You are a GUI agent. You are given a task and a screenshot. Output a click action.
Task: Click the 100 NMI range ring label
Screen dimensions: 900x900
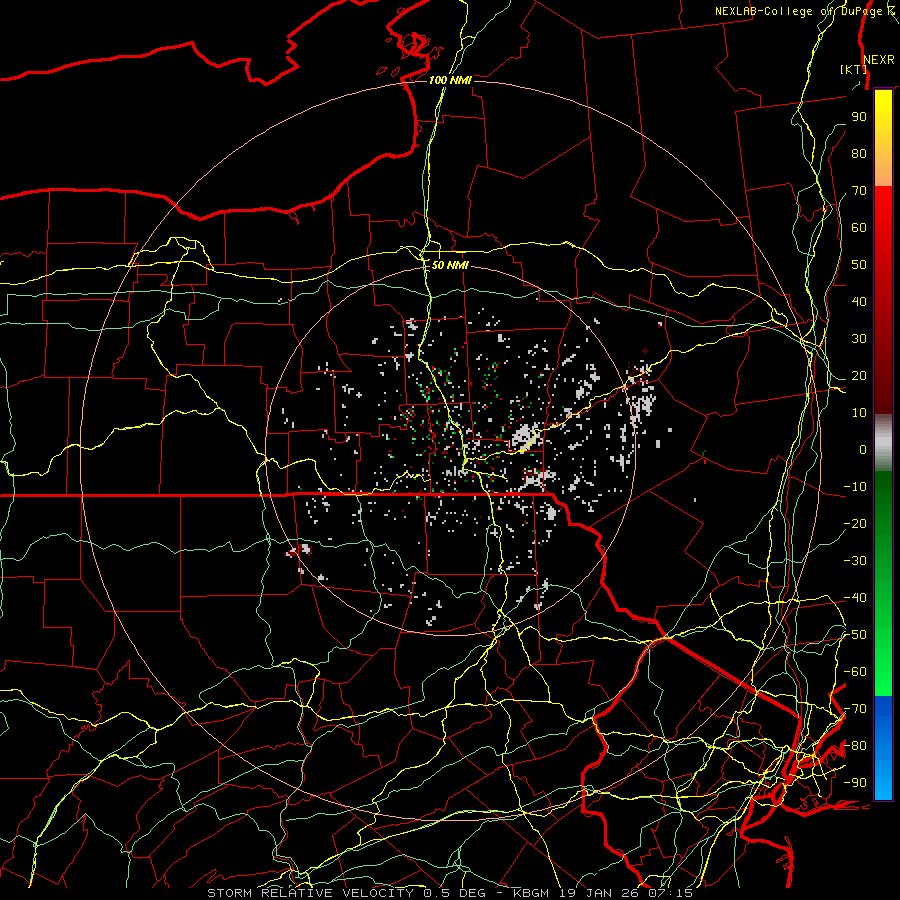[x=450, y=80]
